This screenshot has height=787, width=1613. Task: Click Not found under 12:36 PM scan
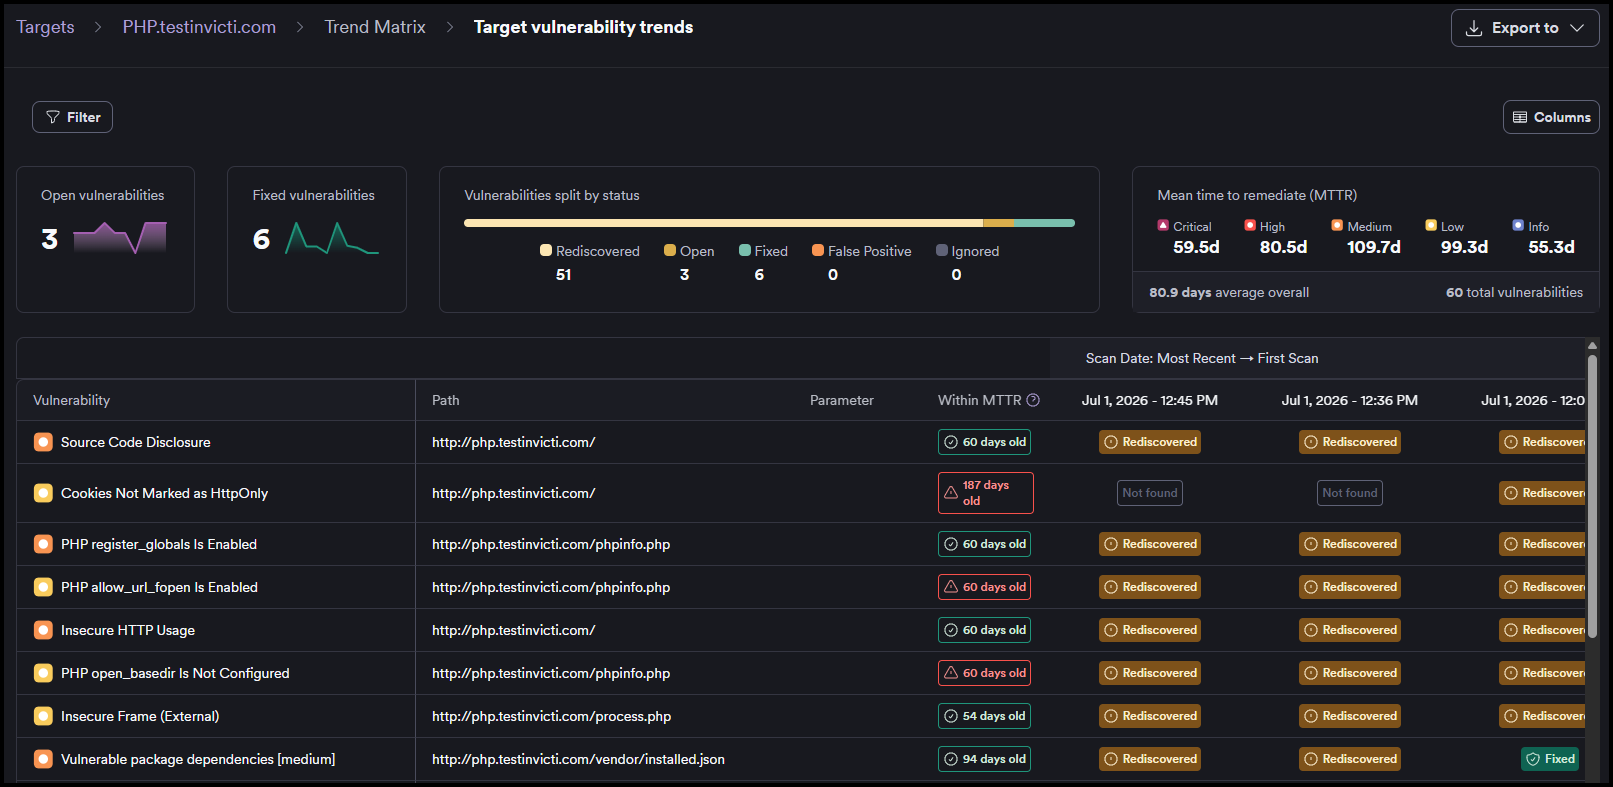1350,493
